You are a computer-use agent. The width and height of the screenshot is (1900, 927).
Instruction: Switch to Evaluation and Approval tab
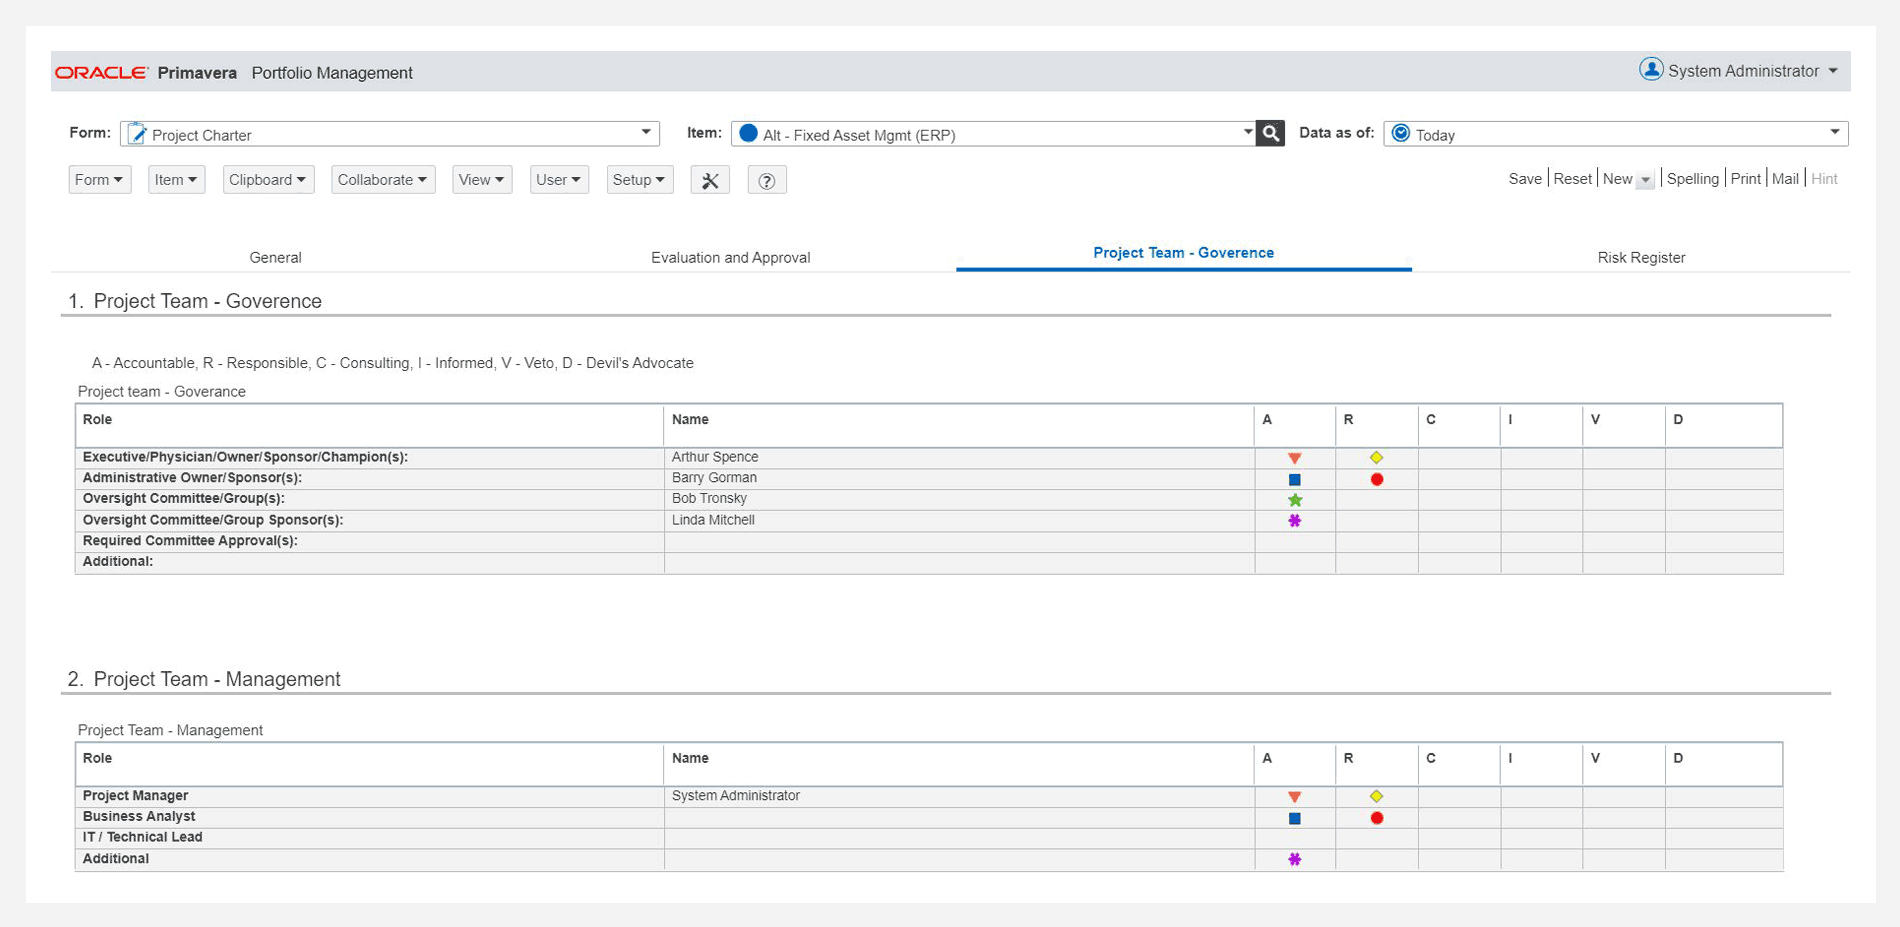point(730,258)
